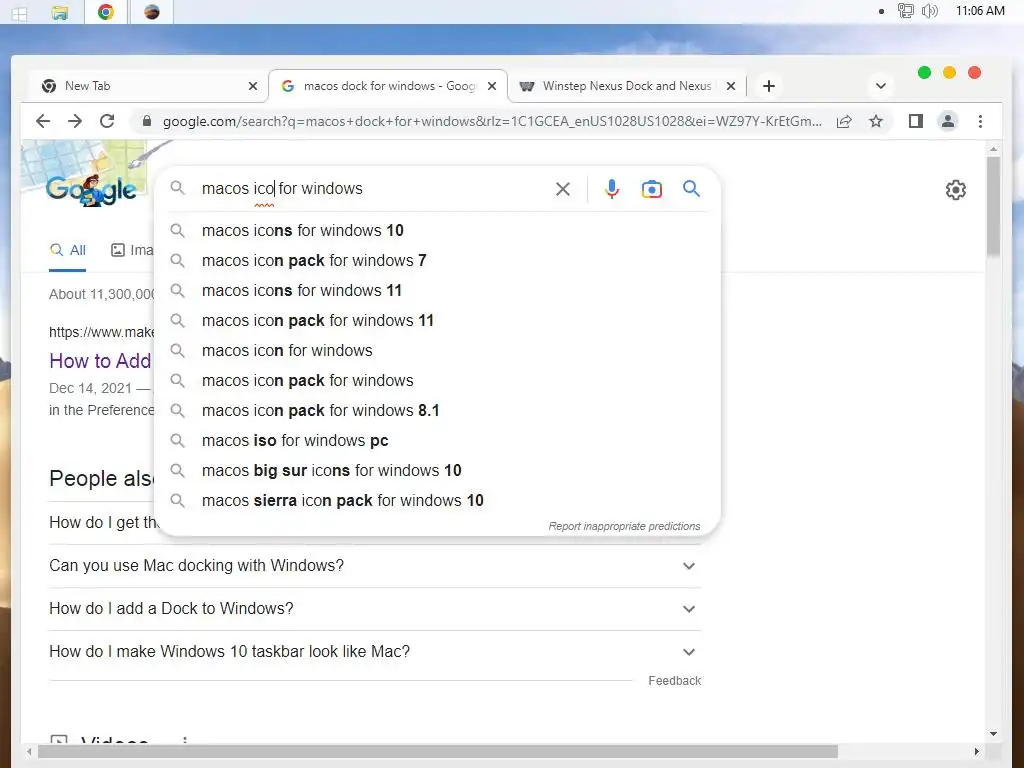Select the All search results tab
1024x768 pixels.
68,250
